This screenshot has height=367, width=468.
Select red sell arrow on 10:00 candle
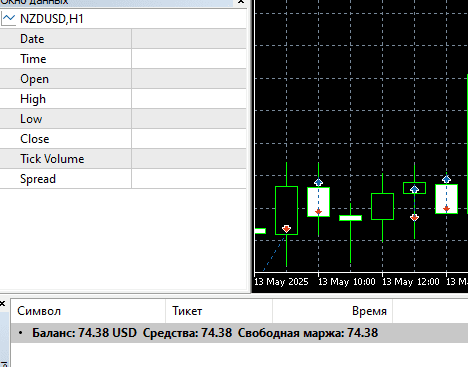pyautogui.click(x=318, y=212)
